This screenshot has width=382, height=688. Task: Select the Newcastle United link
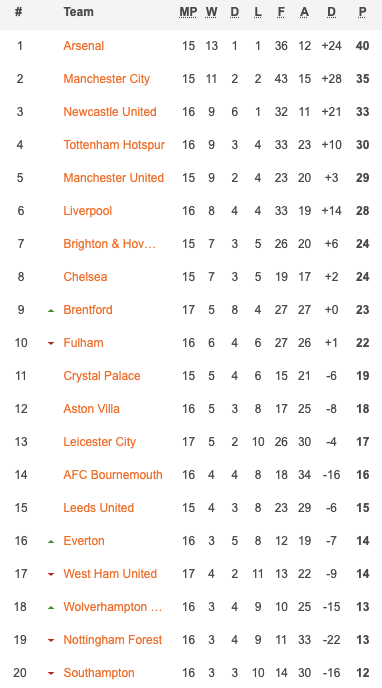point(110,112)
